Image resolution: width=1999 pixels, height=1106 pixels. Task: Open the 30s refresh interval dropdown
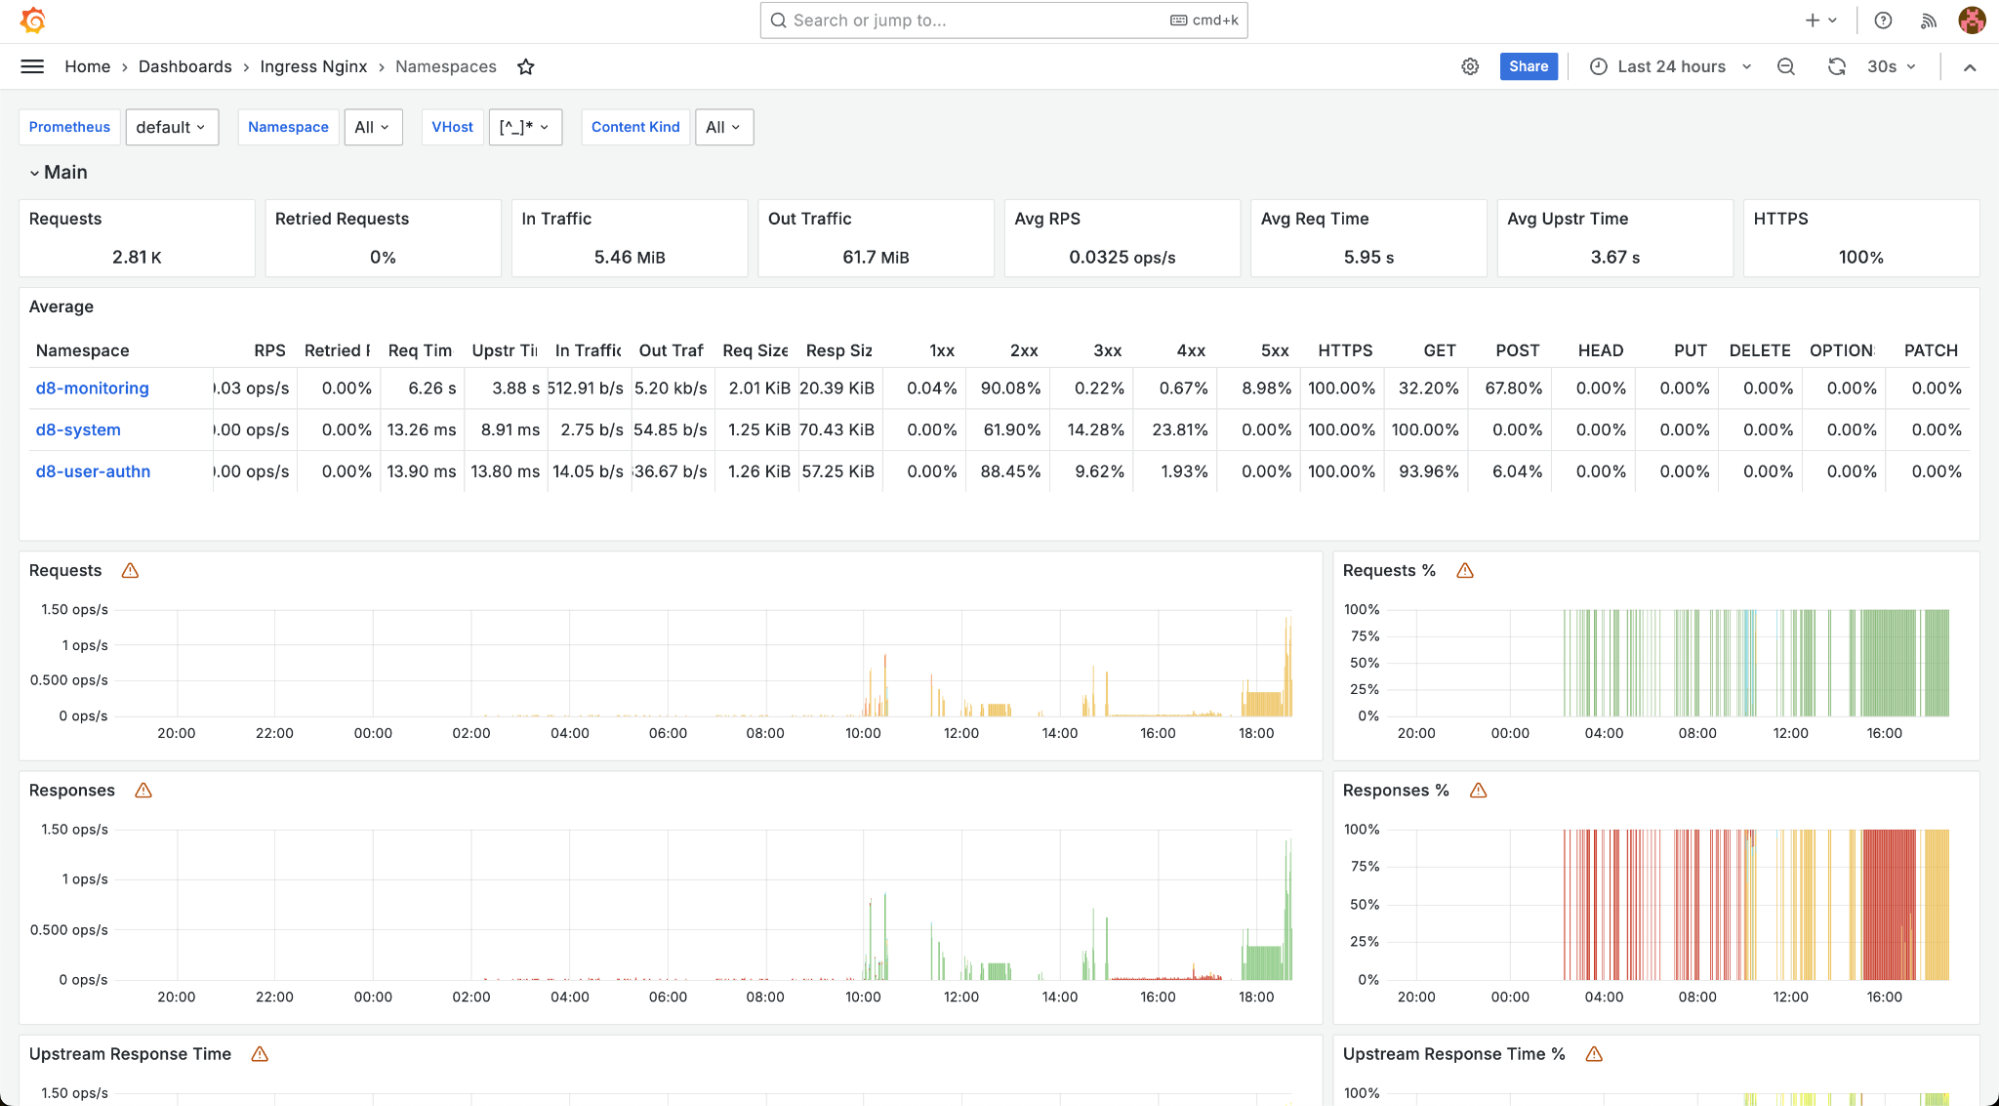coord(1891,66)
